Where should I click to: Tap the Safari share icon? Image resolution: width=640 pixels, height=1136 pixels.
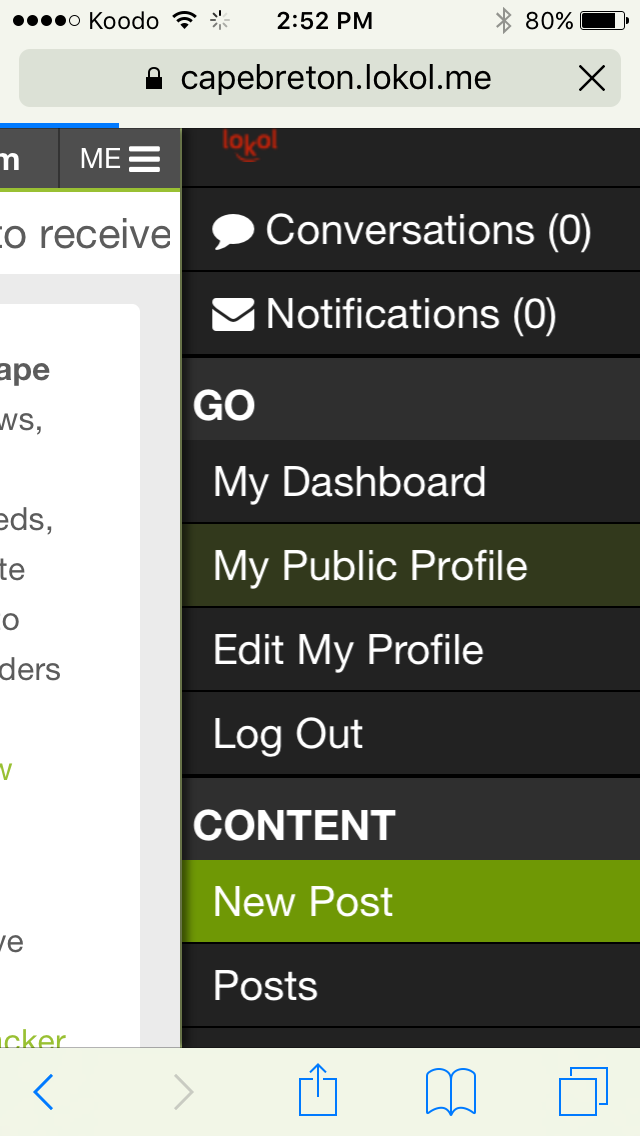[x=318, y=1089]
